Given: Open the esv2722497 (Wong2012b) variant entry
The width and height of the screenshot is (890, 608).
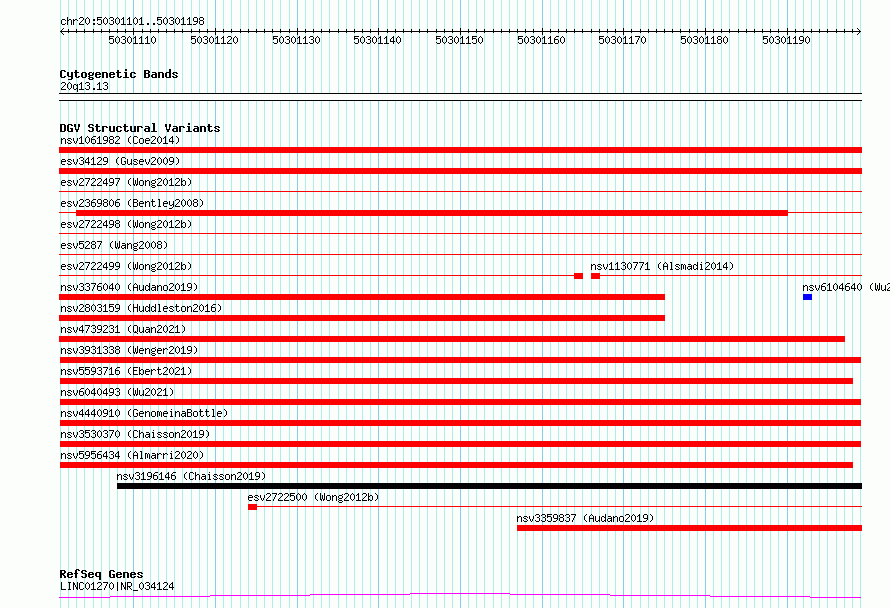Looking at the screenshot, I should point(126,182).
